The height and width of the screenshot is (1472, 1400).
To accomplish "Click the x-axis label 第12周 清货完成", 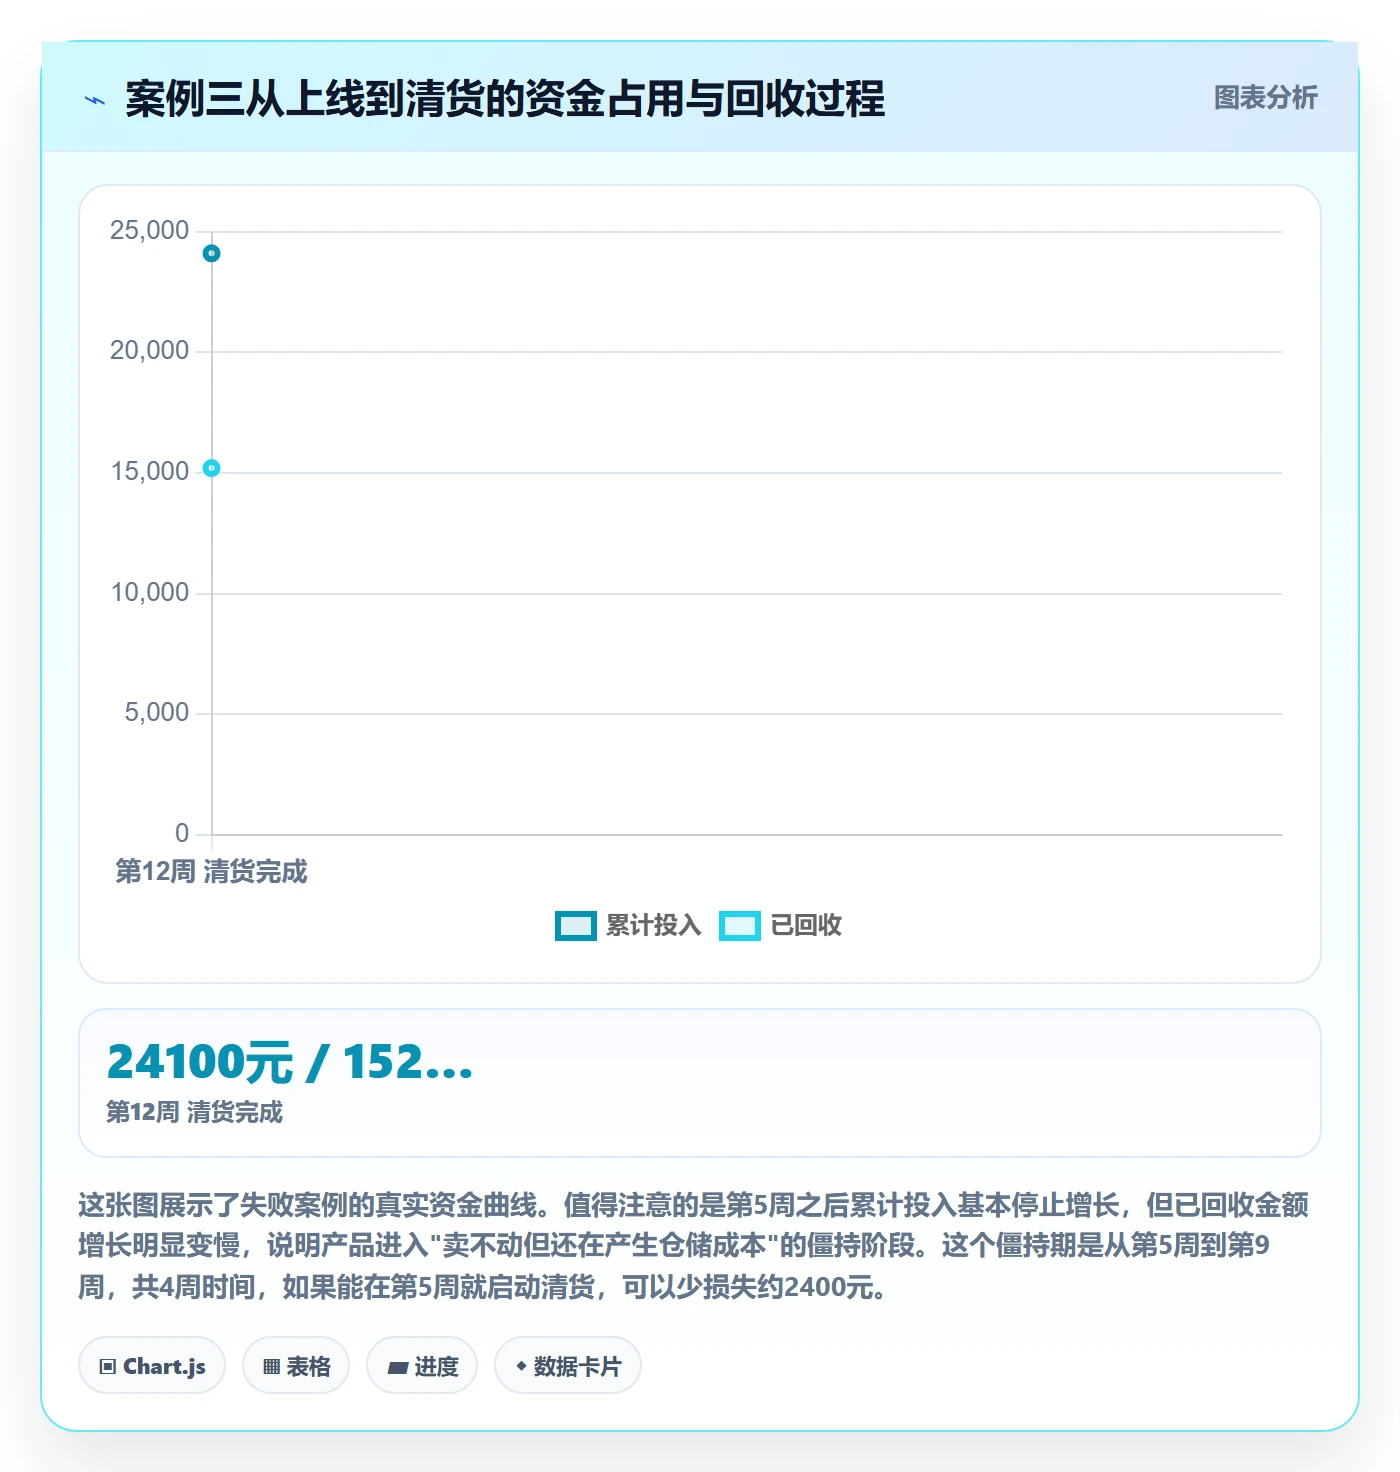I will click(x=211, y=872).
